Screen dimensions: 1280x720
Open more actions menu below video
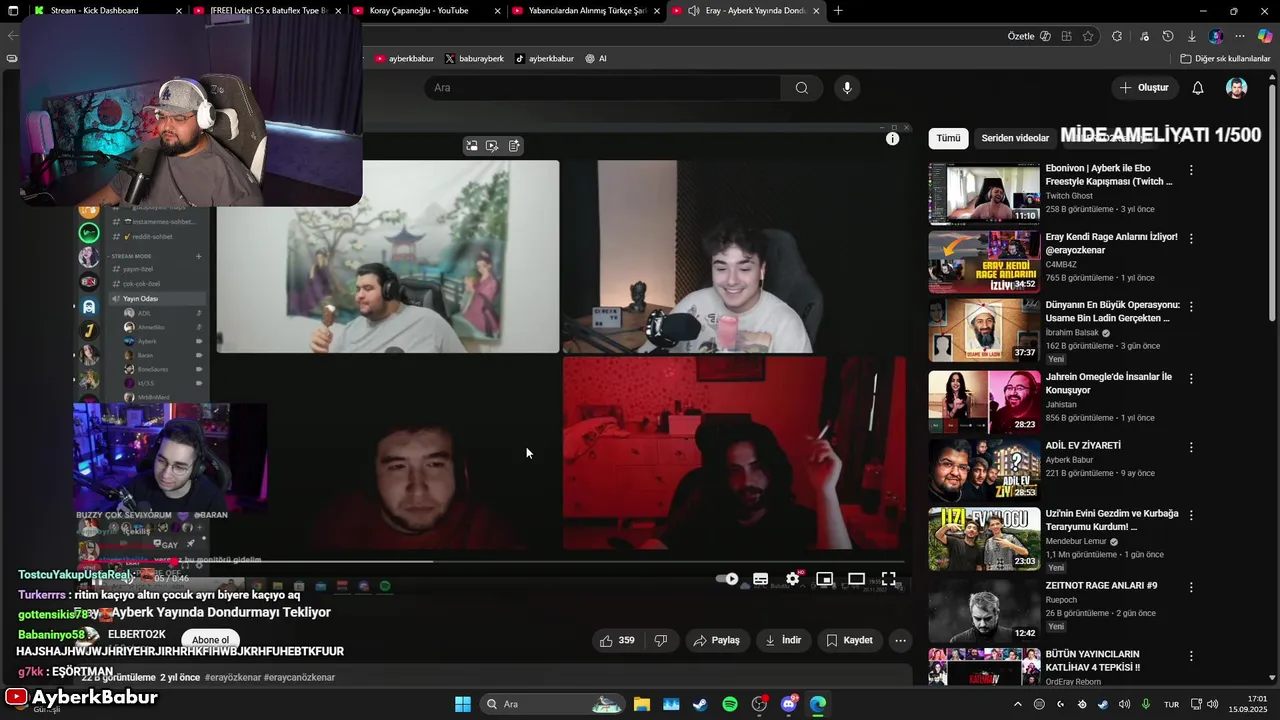point(901,640)
